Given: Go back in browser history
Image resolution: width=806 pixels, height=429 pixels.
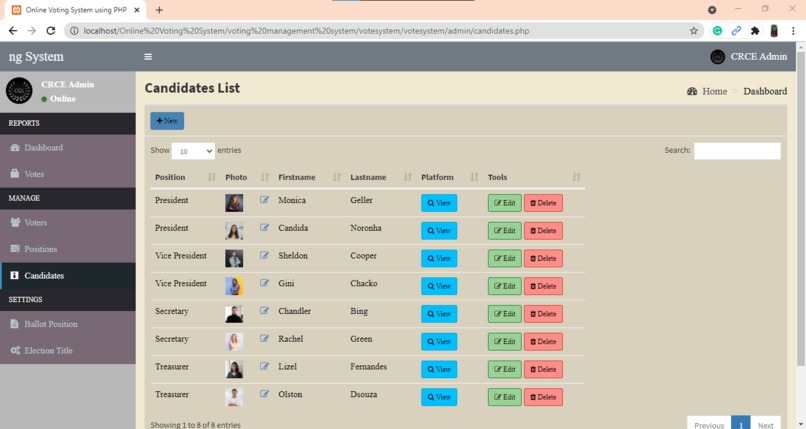Looking at the screenshot, I should pos(13,31).
